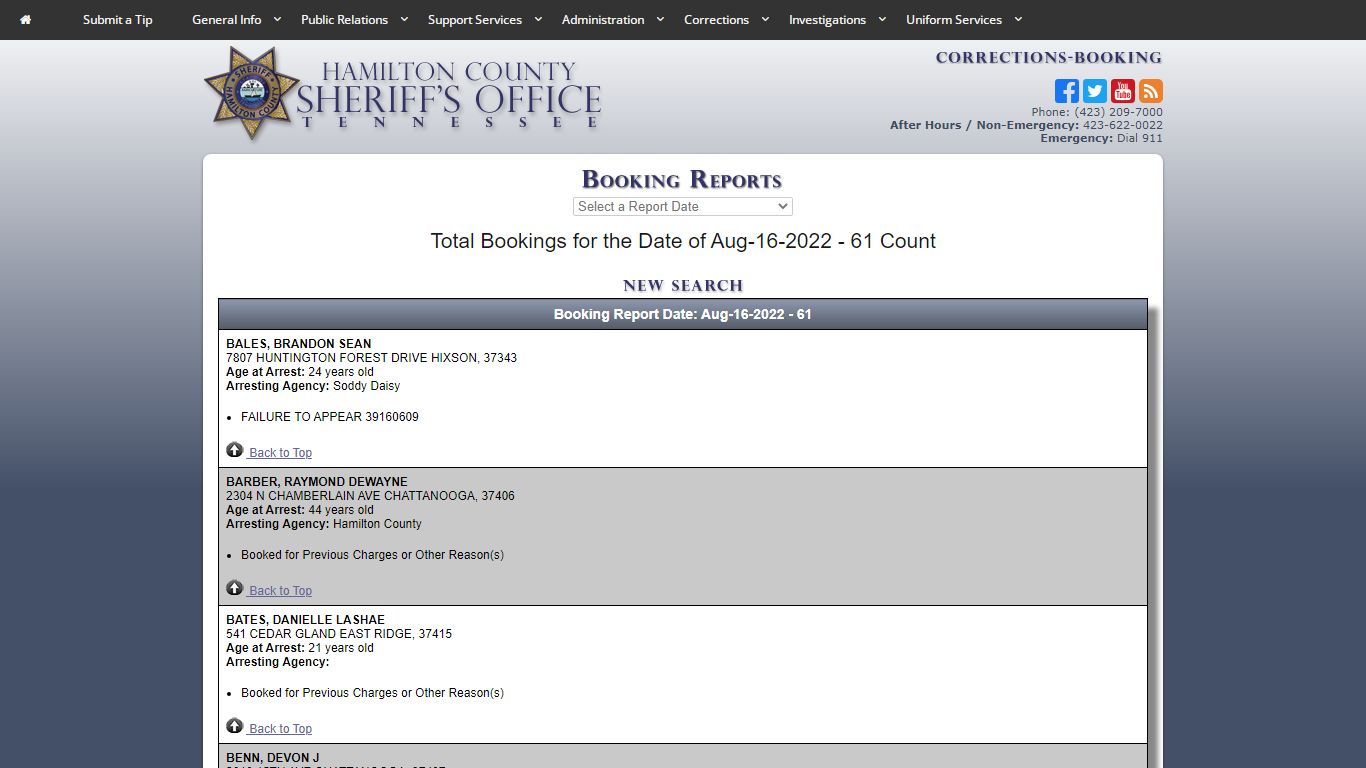This screenshot has height=768, width=1366.
Task: Expand the Uniform Services chevron
Action: point(1018,20)
